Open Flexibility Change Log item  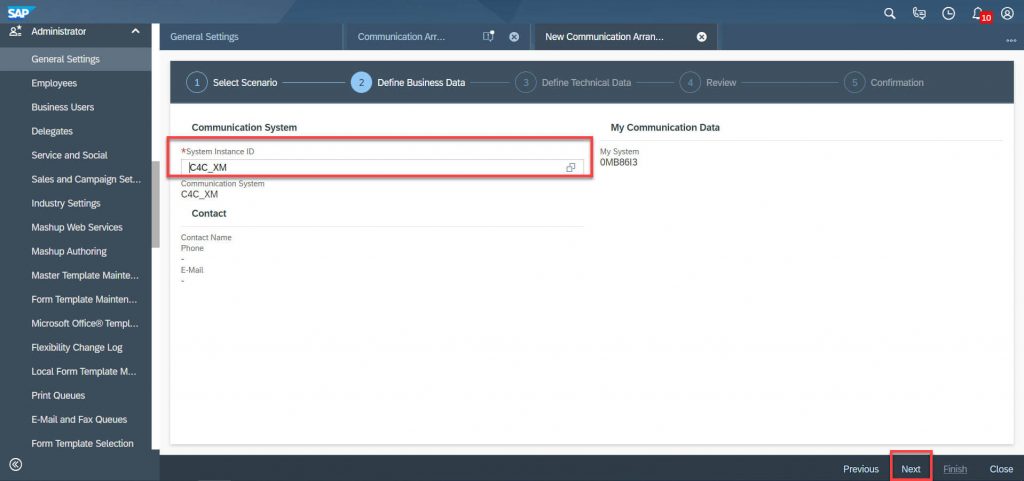point(76,347)
